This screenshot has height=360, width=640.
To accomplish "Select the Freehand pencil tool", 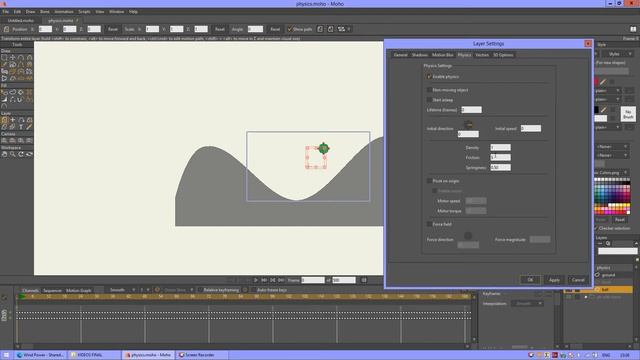I will (4, 64).
